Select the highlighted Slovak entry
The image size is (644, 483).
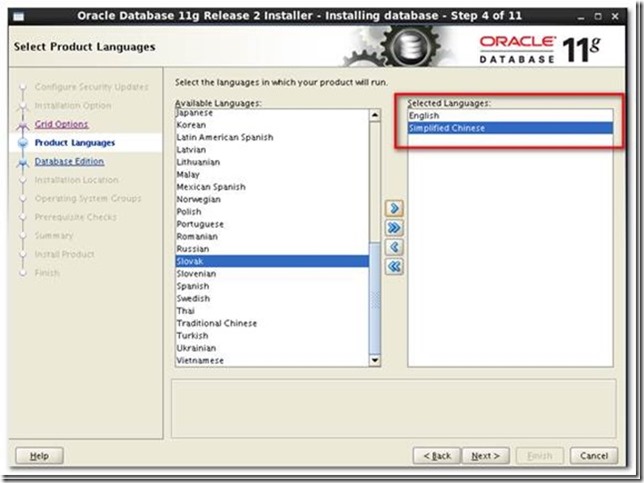272,261
